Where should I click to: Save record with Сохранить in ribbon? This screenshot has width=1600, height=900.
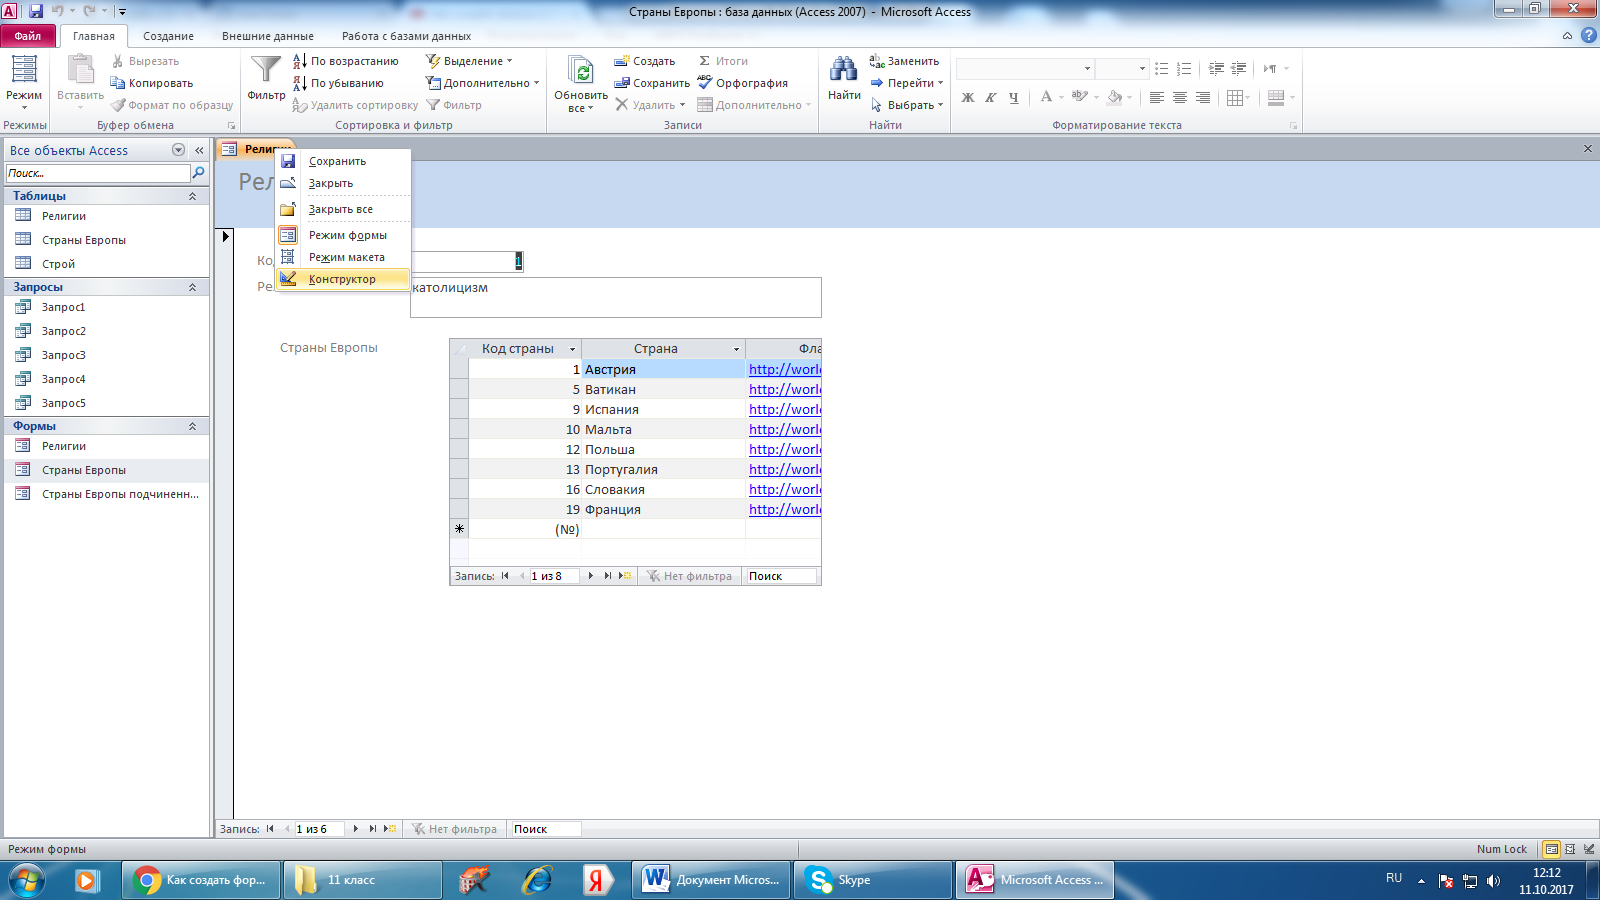tap(652, 83)
